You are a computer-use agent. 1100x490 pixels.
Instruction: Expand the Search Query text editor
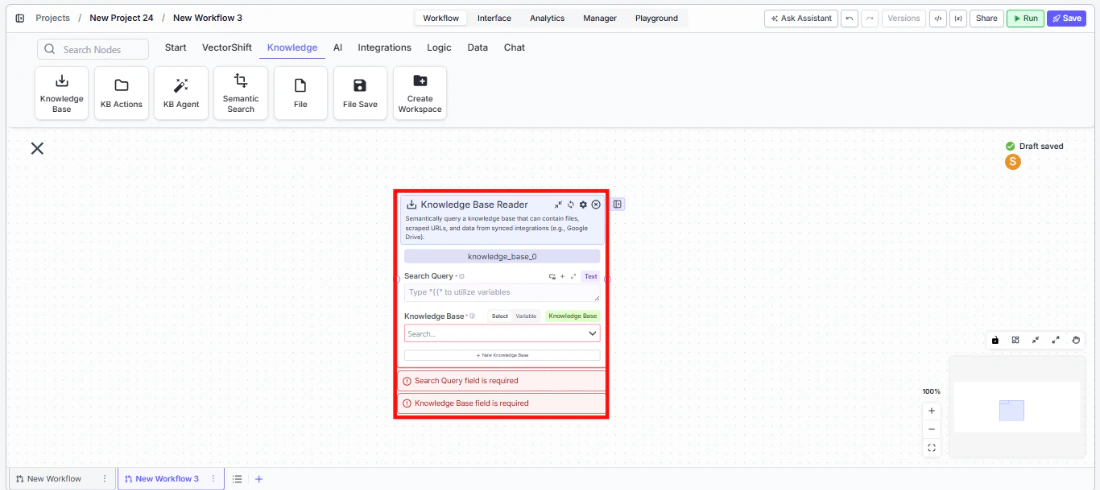(573, 277)
